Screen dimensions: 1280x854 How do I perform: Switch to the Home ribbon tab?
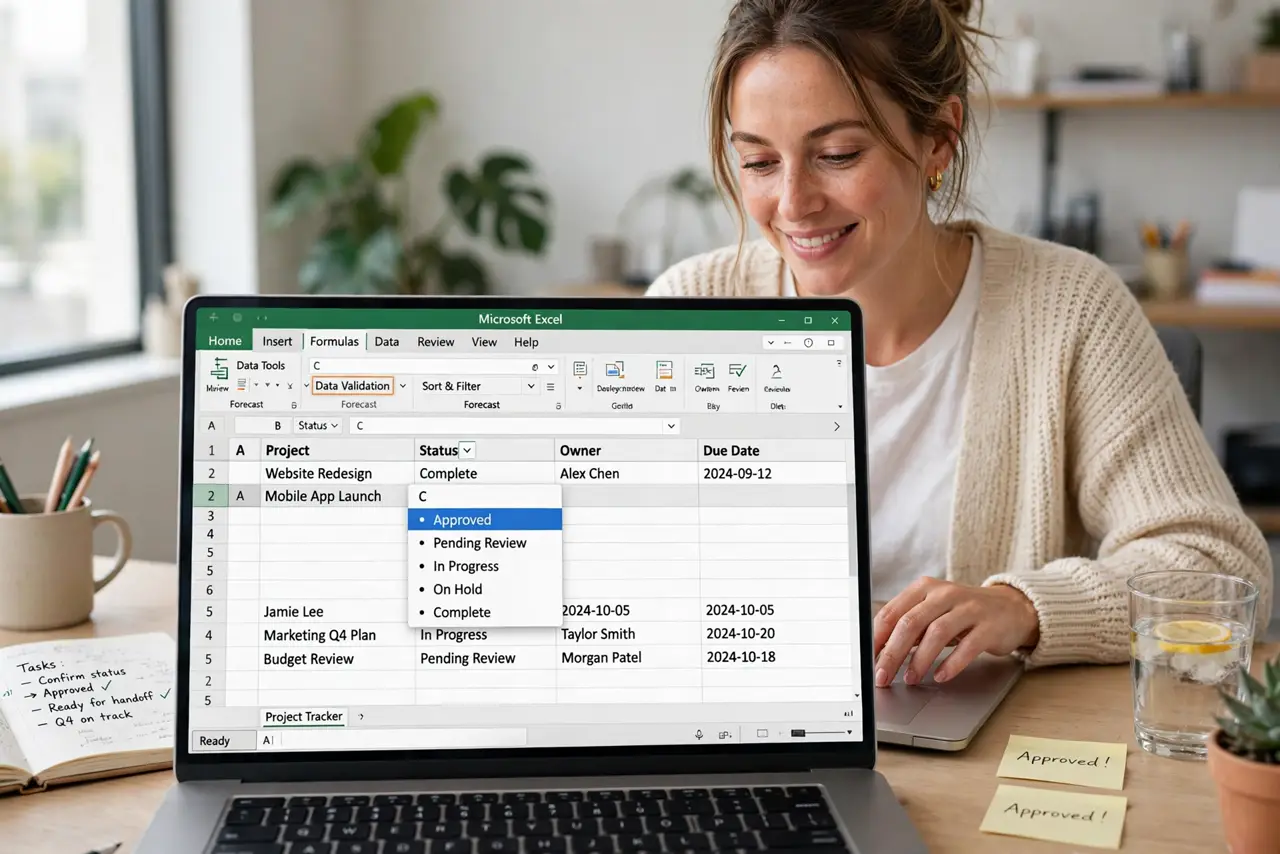tap(225, 342)
